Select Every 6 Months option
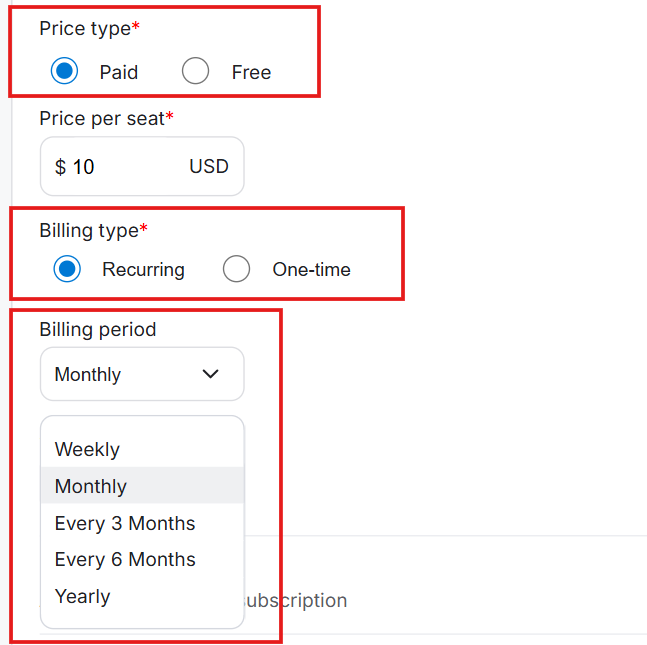 click(125, 559)
